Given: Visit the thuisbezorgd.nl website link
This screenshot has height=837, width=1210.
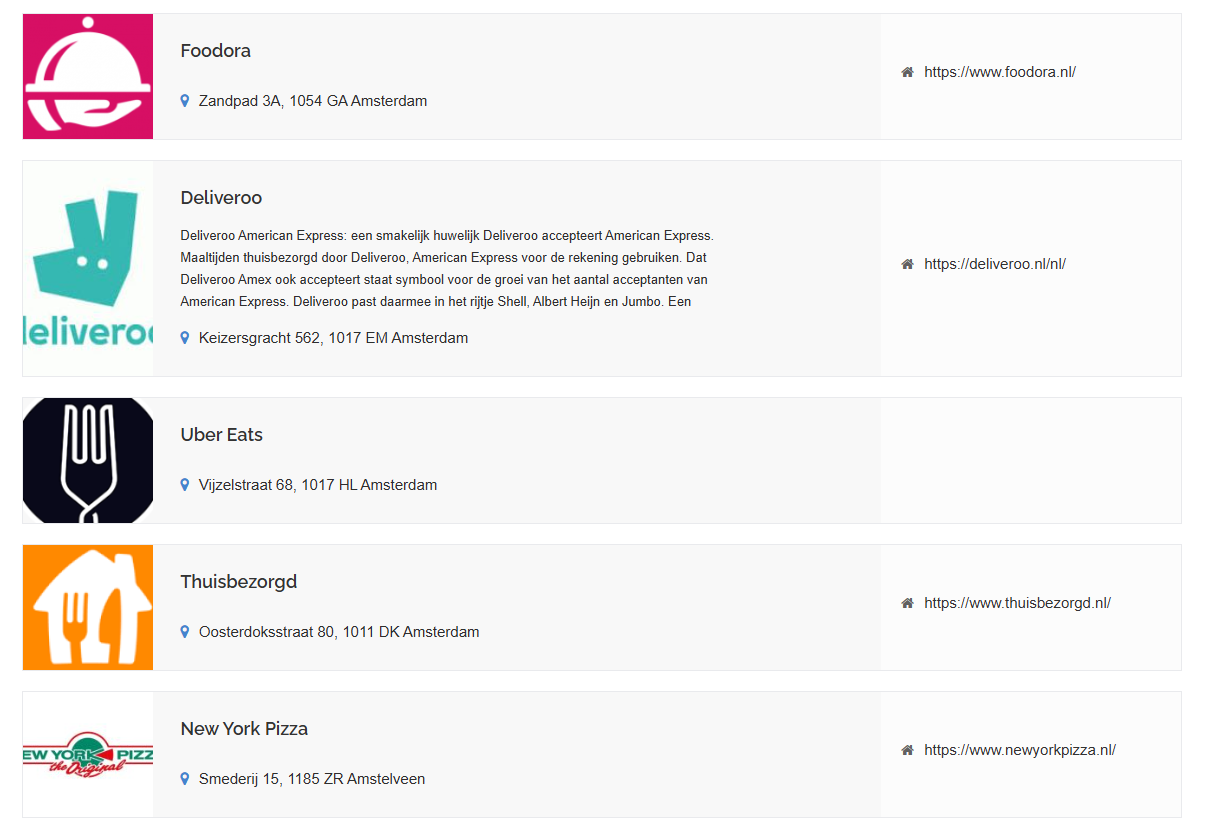Looking at the screenshot, I should (1017, 603).
